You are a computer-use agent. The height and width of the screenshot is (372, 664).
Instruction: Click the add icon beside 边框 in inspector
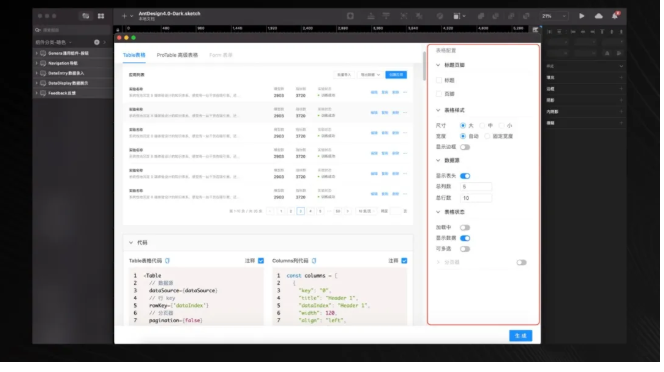[621, 89]
